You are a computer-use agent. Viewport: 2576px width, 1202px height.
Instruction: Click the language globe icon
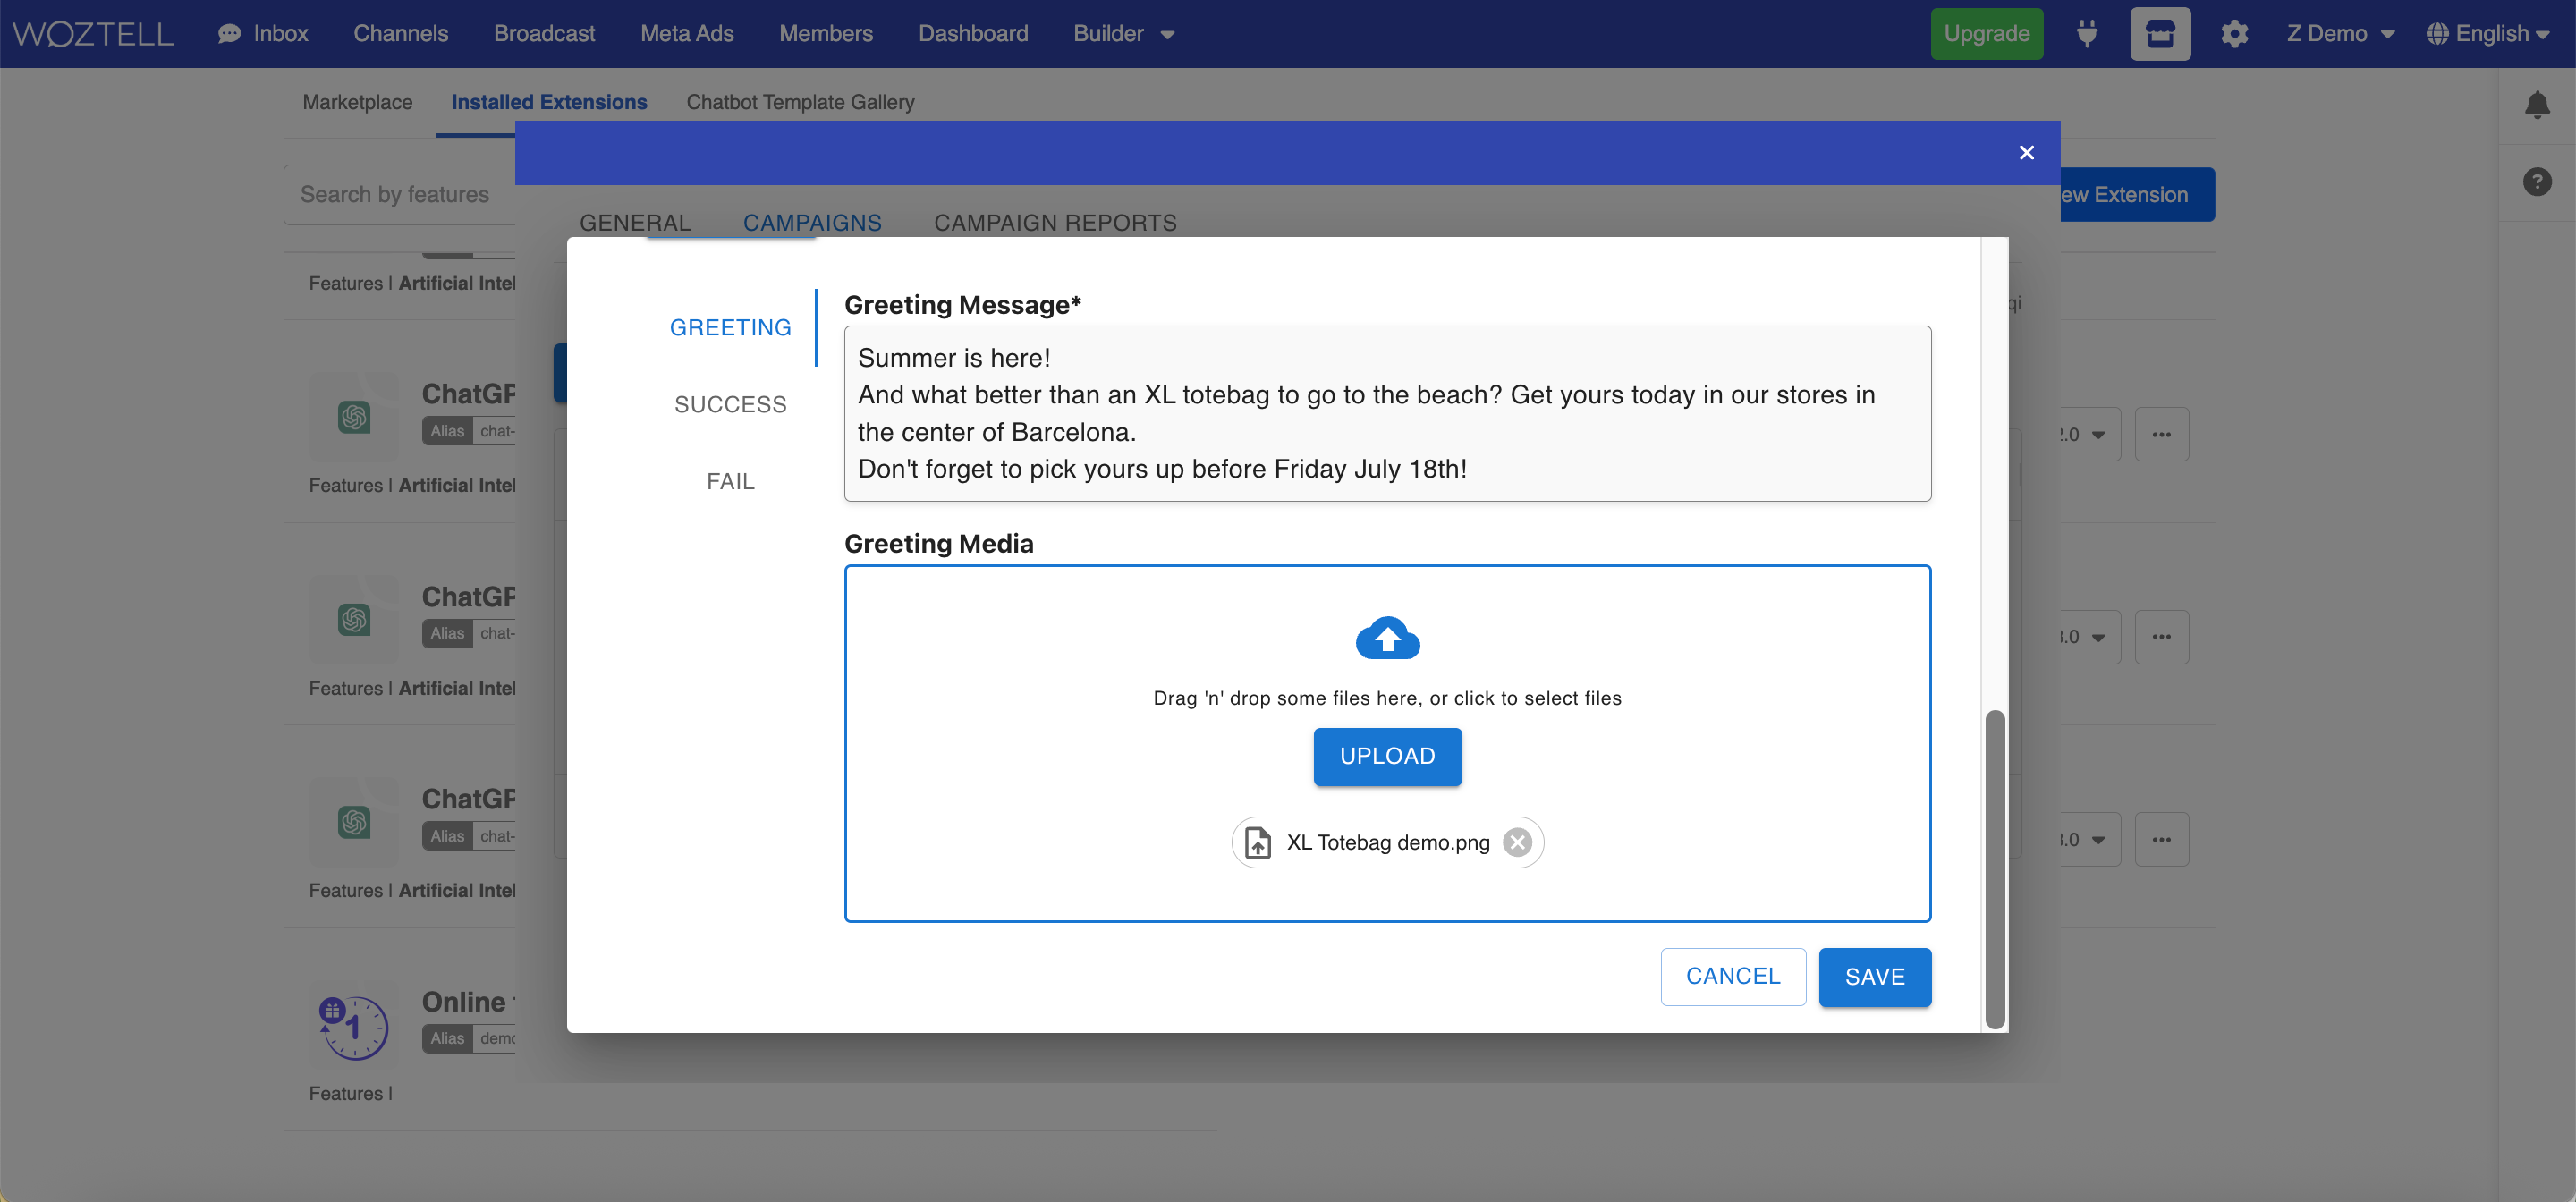(2438, 34)
